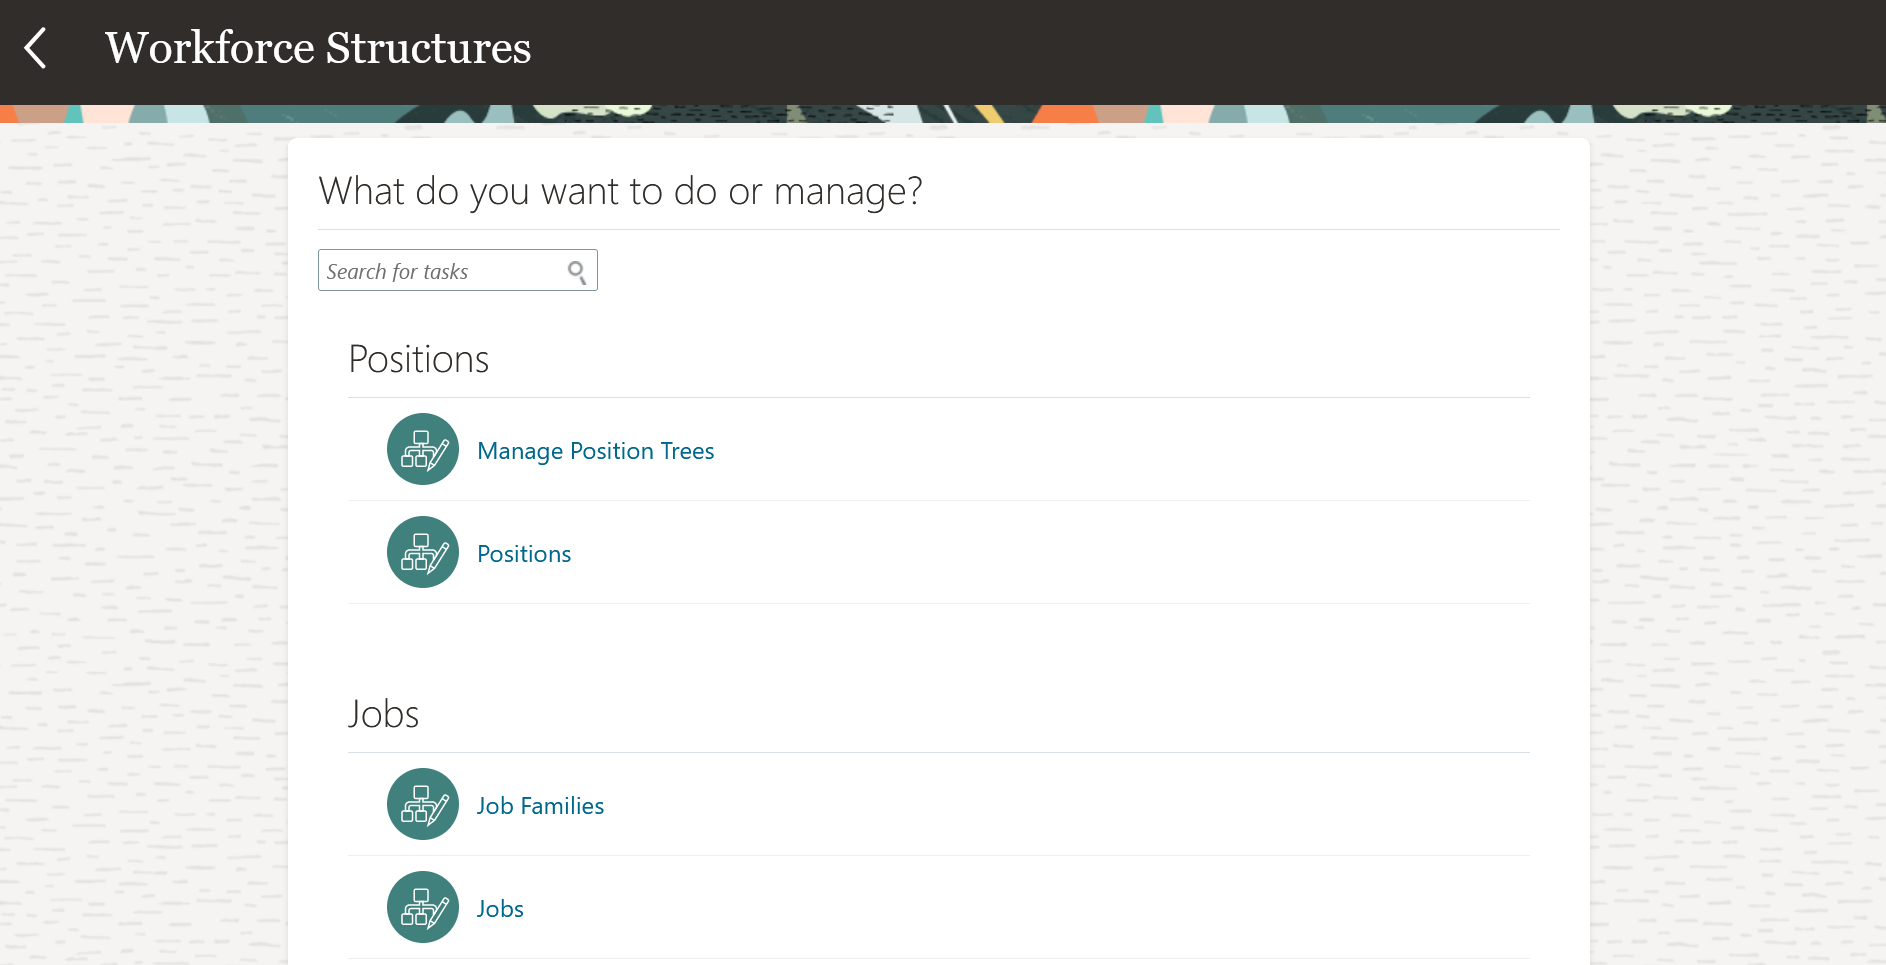Click the dark header bar's empty area
The width and height of the screenshot is (1886, 965).
point(1200,52)
